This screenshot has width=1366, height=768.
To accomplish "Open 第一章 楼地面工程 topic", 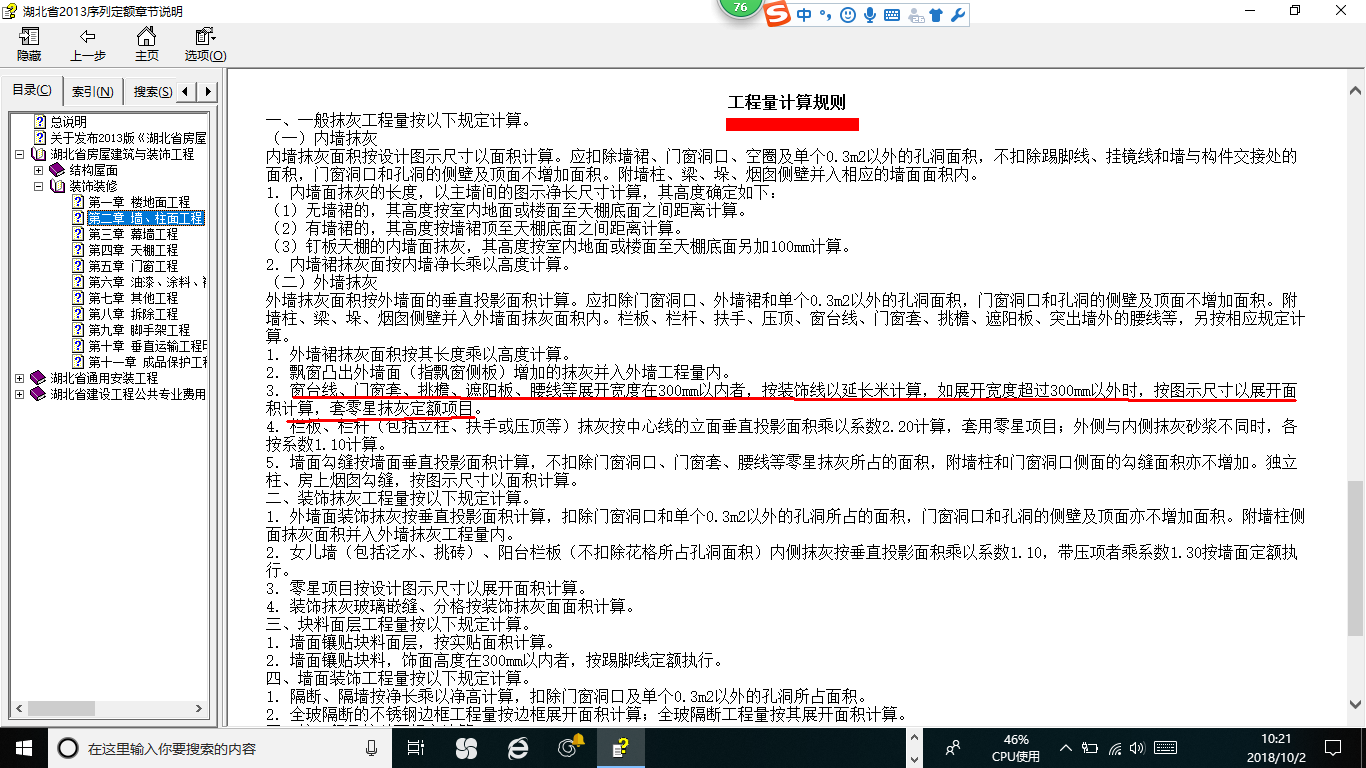I will click(x=138, y=202).
